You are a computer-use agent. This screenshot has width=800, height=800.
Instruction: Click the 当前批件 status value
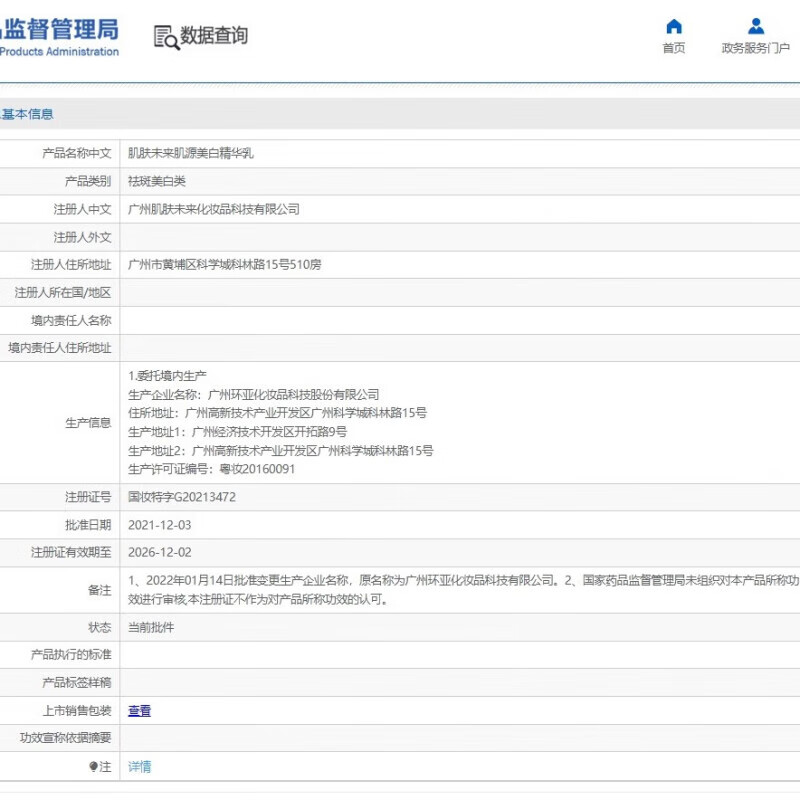[151, 627]
